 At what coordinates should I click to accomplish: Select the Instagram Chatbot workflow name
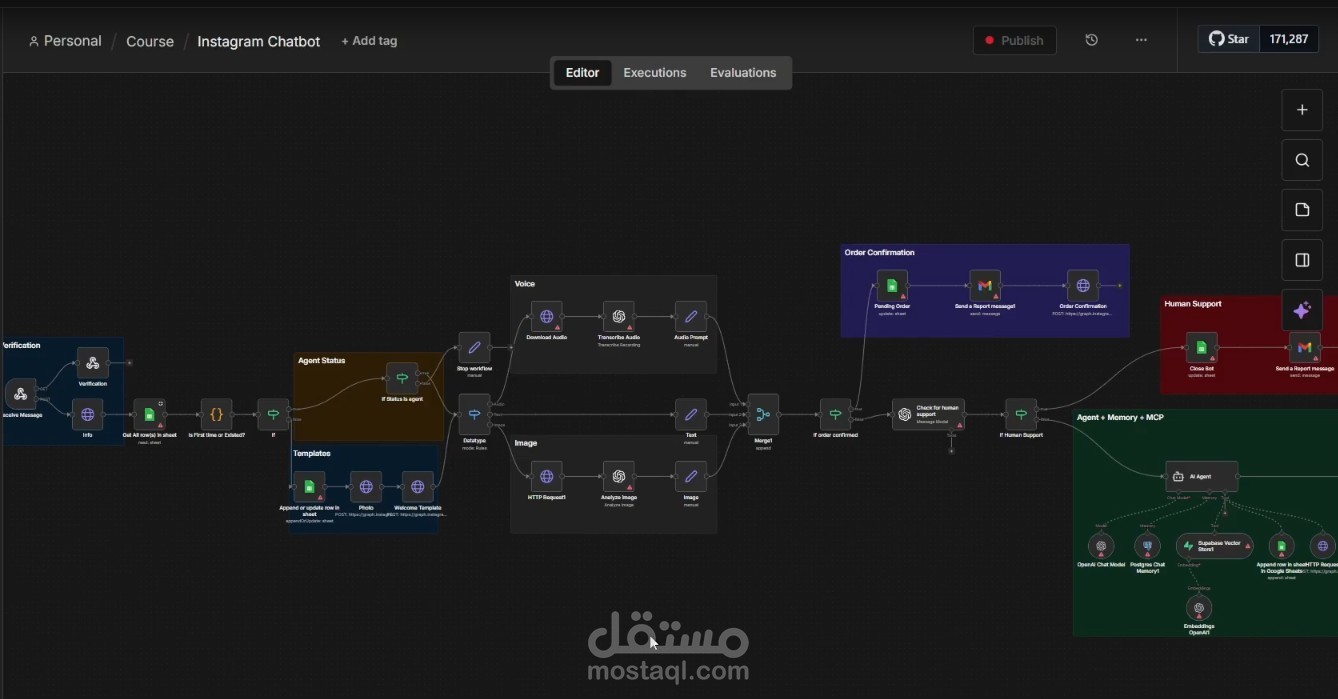(x=259, y=41)
